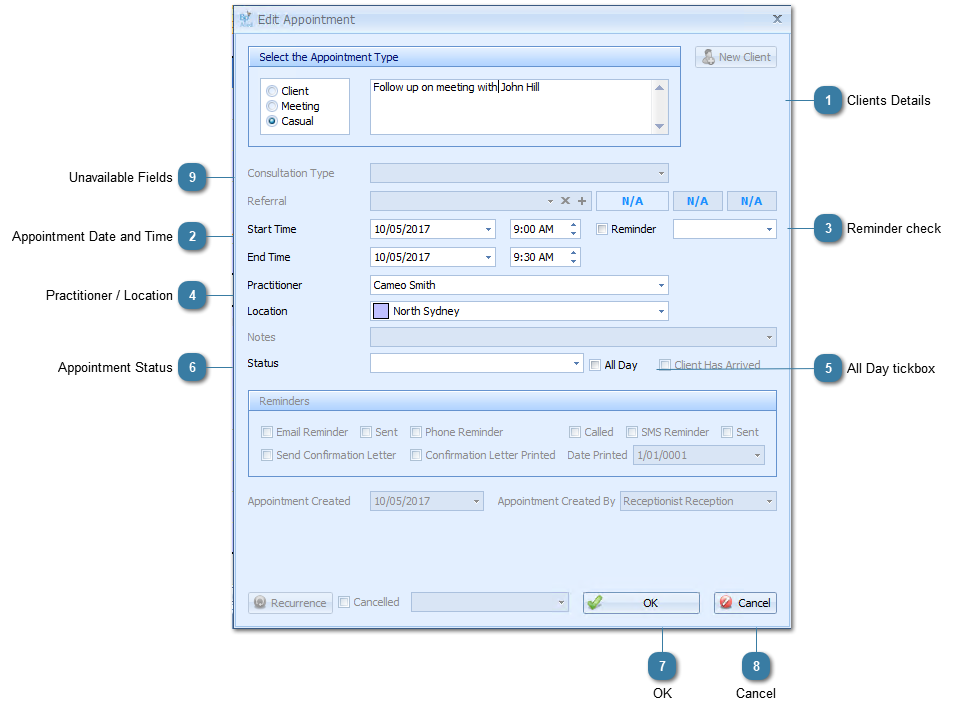Click Cameo Smith in Practitioner field
Viewport: 957px width, 717px height.
[404, 285]
